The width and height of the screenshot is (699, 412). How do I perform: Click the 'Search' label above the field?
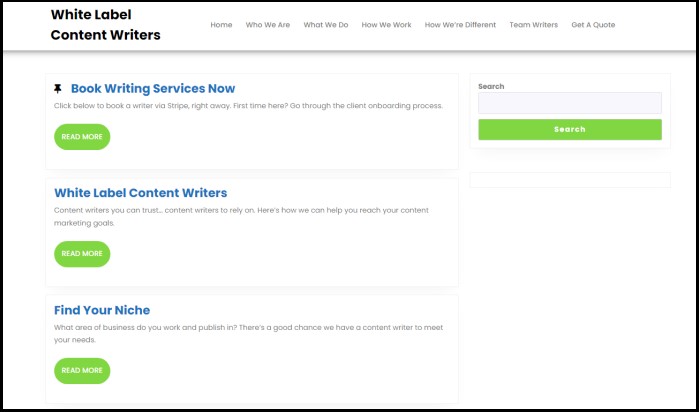[x=491, y=87]
